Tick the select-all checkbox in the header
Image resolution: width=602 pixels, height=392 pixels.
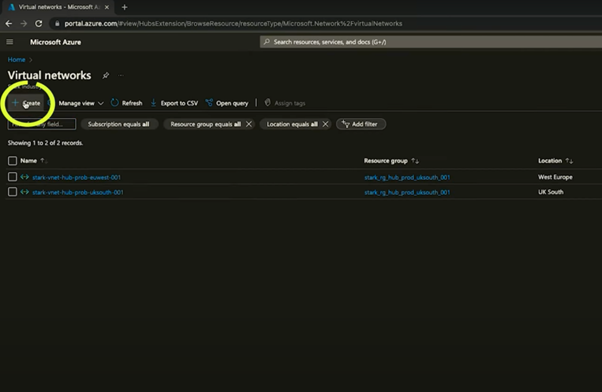pos(12,160)
